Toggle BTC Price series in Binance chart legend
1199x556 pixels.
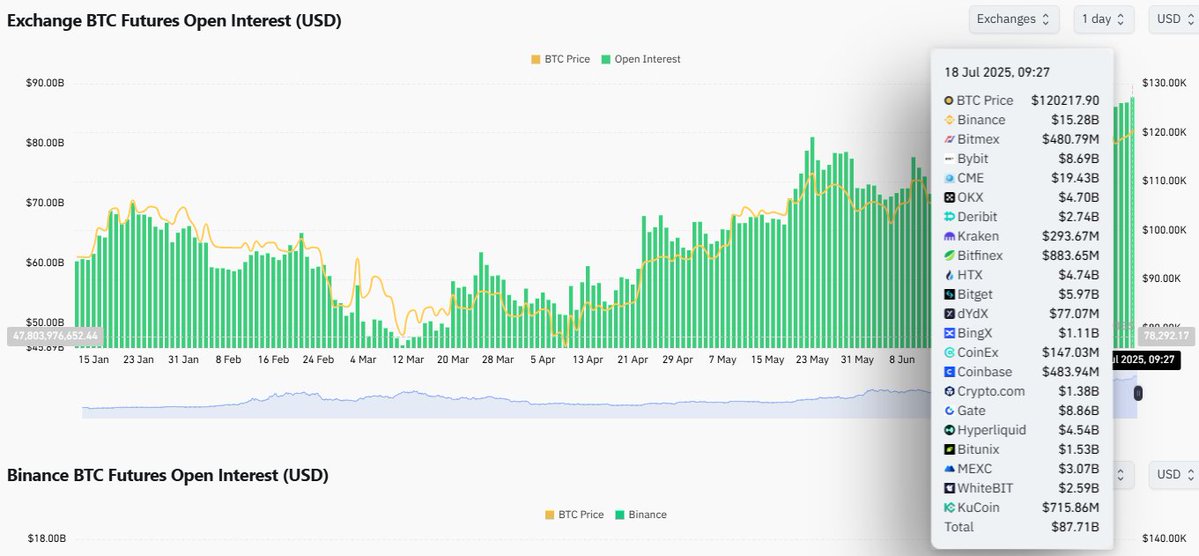pos(574,515)
